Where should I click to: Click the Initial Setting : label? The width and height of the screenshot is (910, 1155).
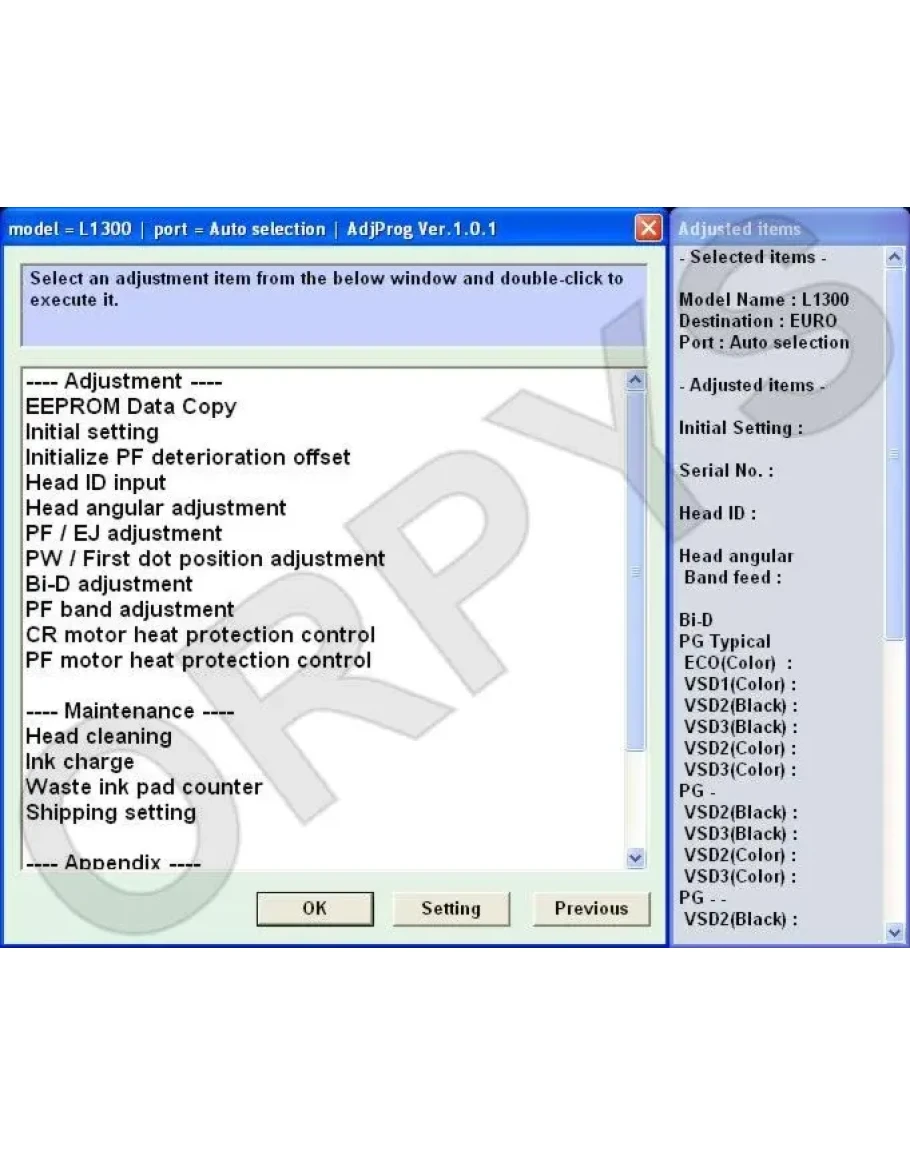(x=741, y=428)
